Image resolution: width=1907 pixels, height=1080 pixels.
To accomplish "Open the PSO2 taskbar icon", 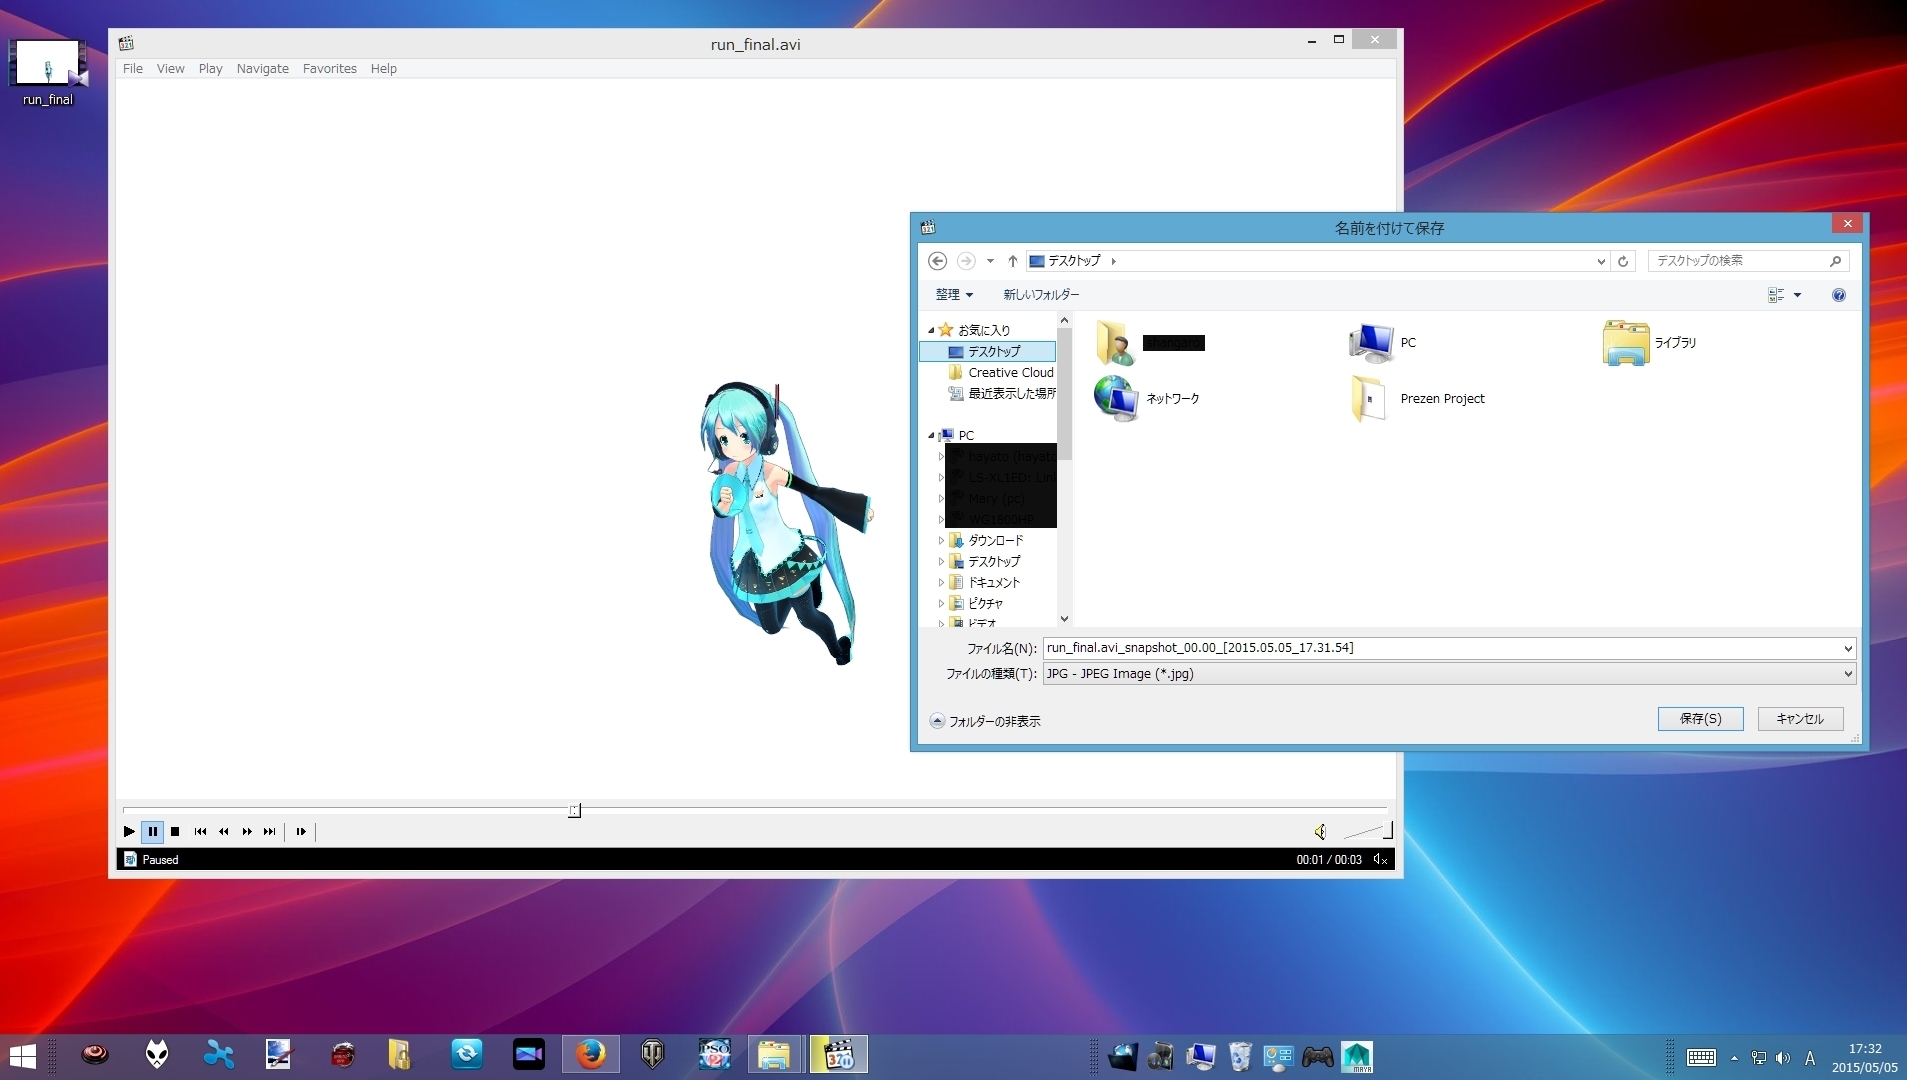I will coord(714,1055).
